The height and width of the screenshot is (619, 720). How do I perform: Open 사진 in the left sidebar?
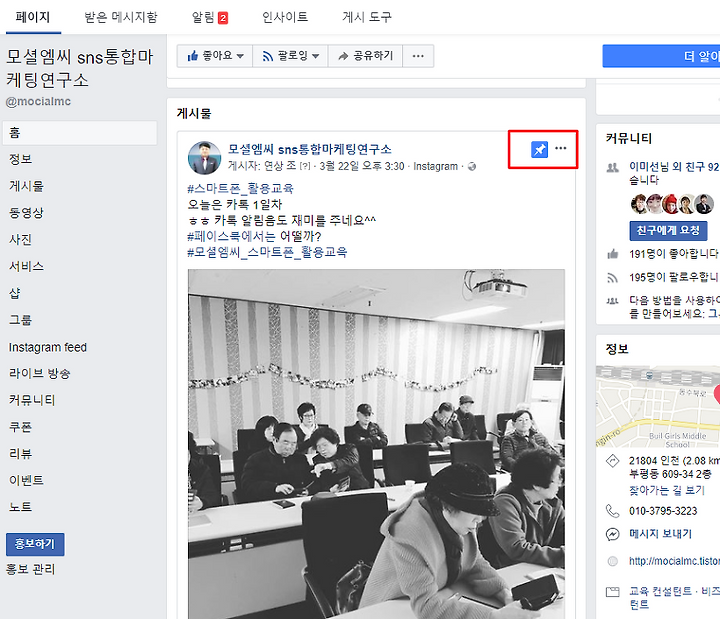(21, 239)
